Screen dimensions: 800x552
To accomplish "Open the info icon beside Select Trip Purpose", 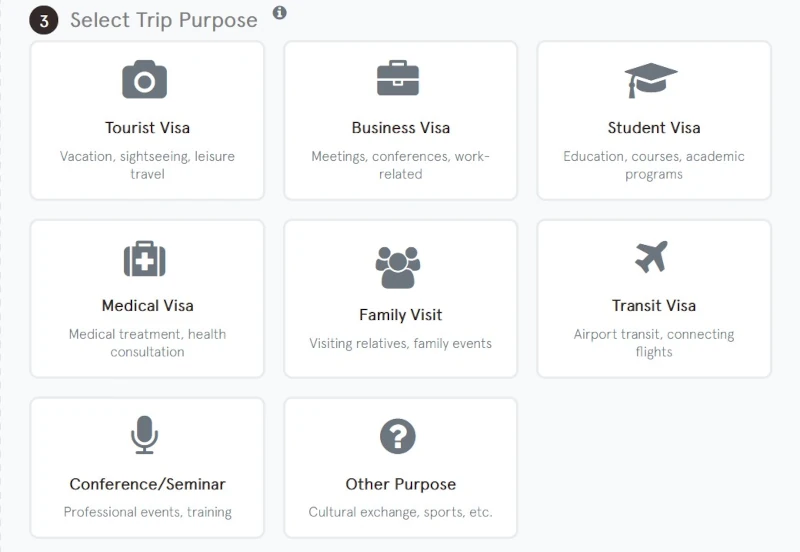I will click(x=280, y=13).
